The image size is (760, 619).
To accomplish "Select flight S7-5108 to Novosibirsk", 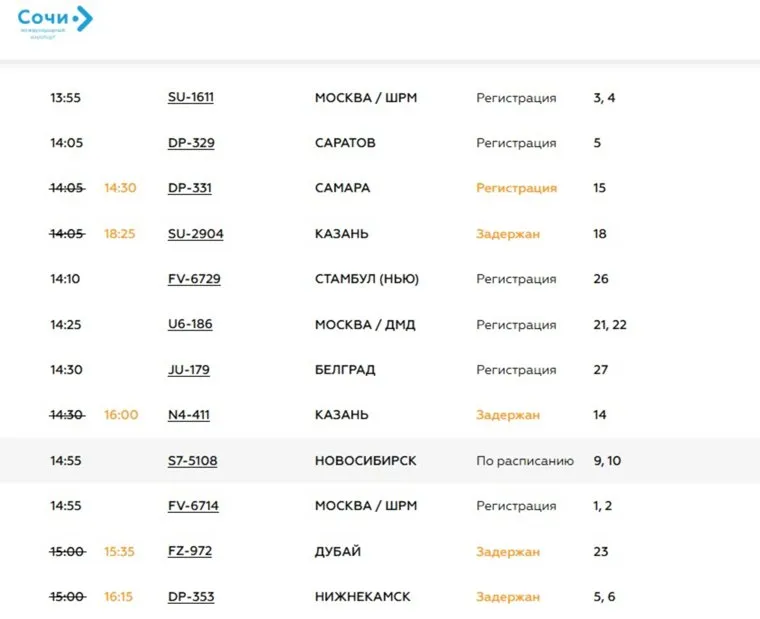I will pos(192,461).
